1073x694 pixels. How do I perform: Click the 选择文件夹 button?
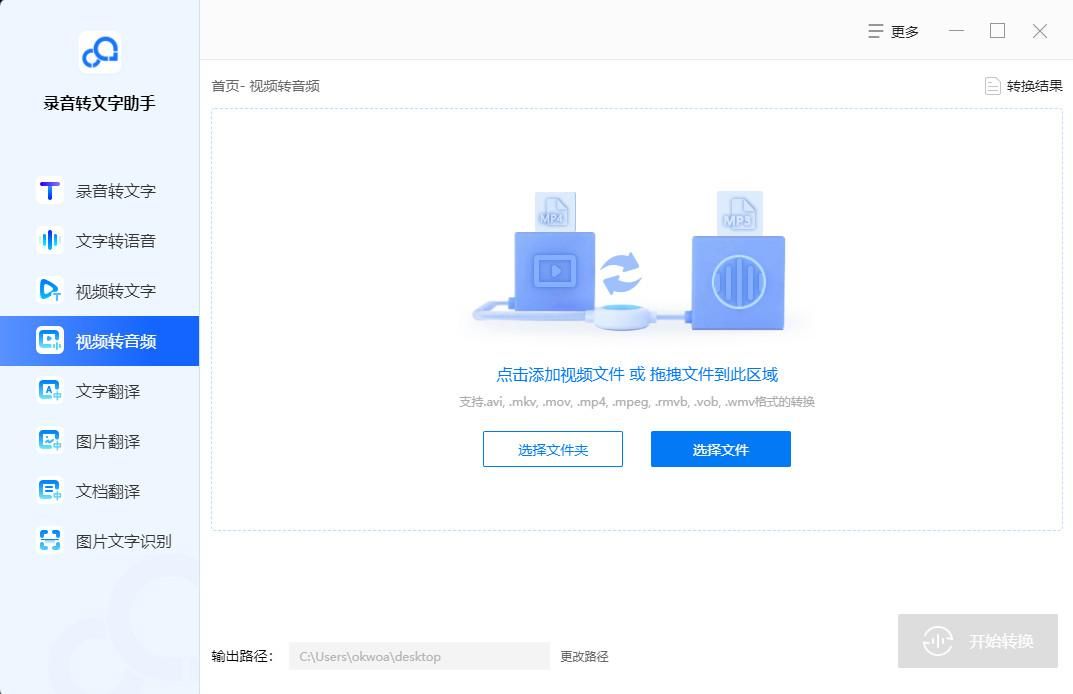tap(553, 449)
